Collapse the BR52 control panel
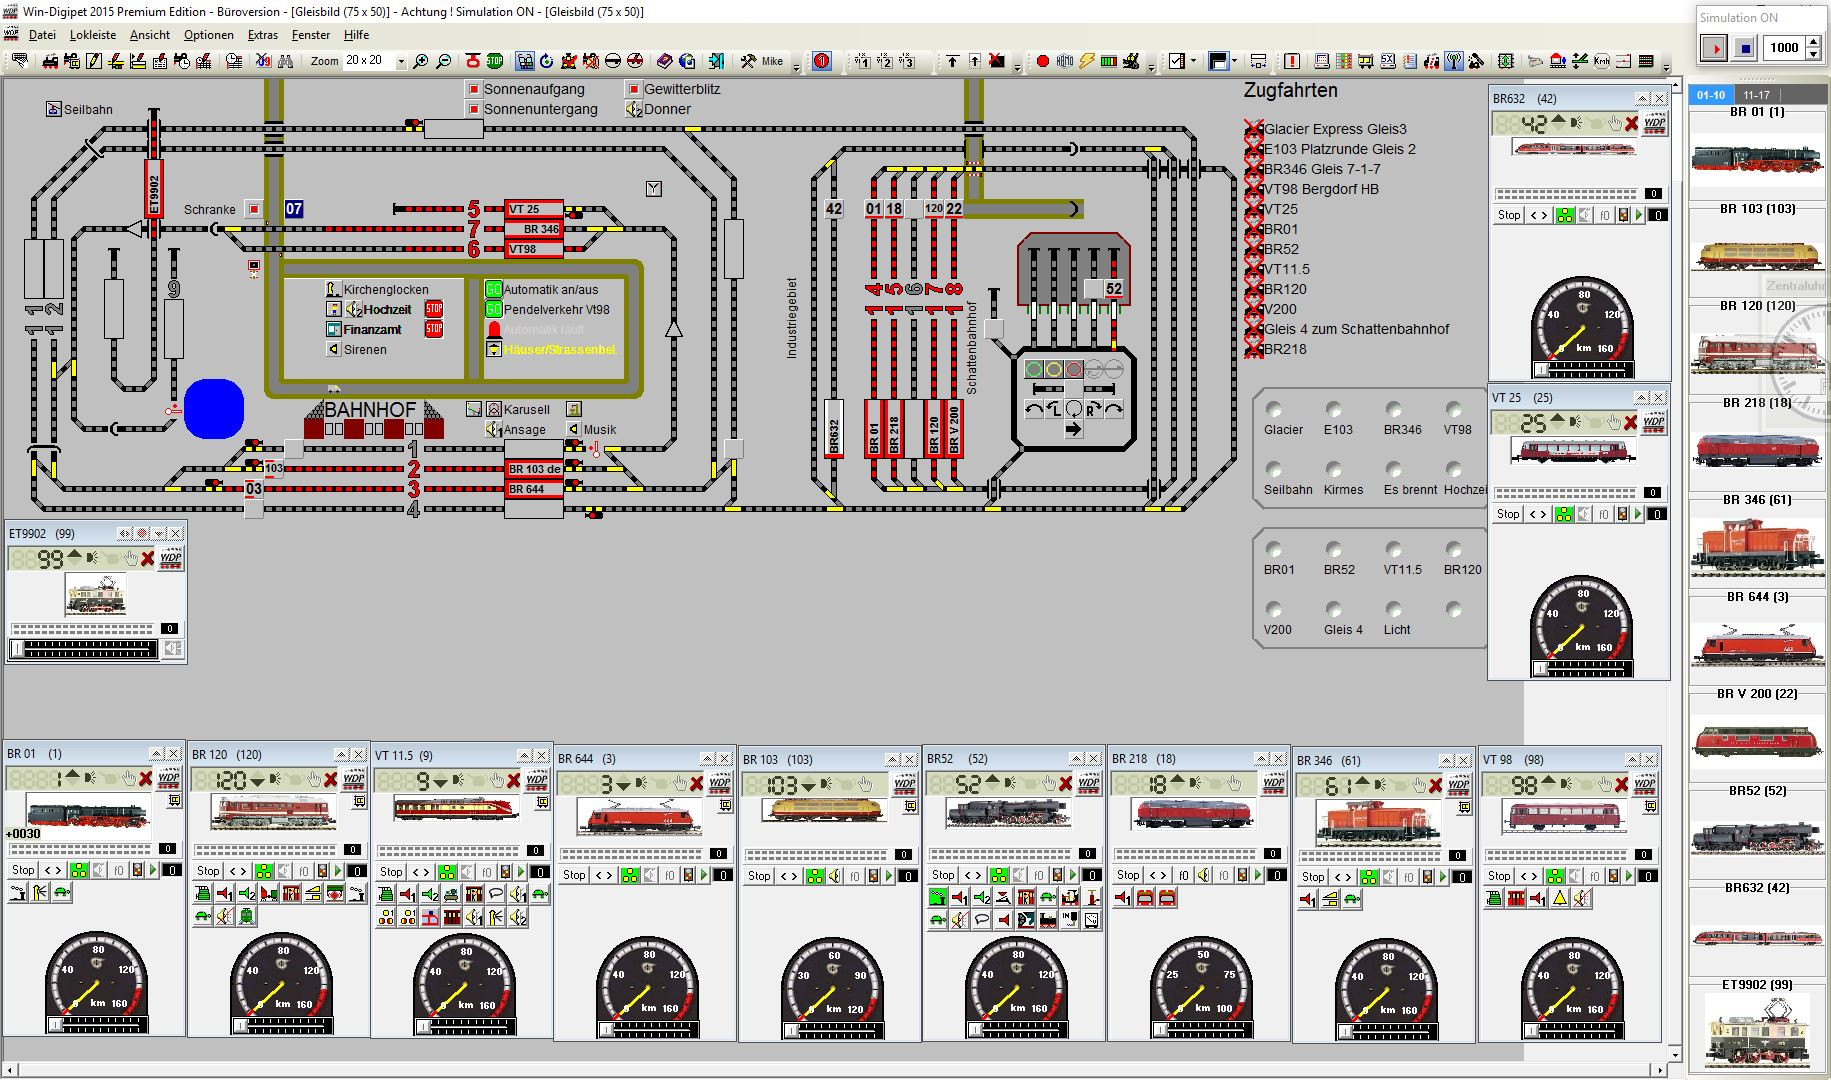Image resolution: width=1831 pixels, height=1080 pixels. point(1076,758)
